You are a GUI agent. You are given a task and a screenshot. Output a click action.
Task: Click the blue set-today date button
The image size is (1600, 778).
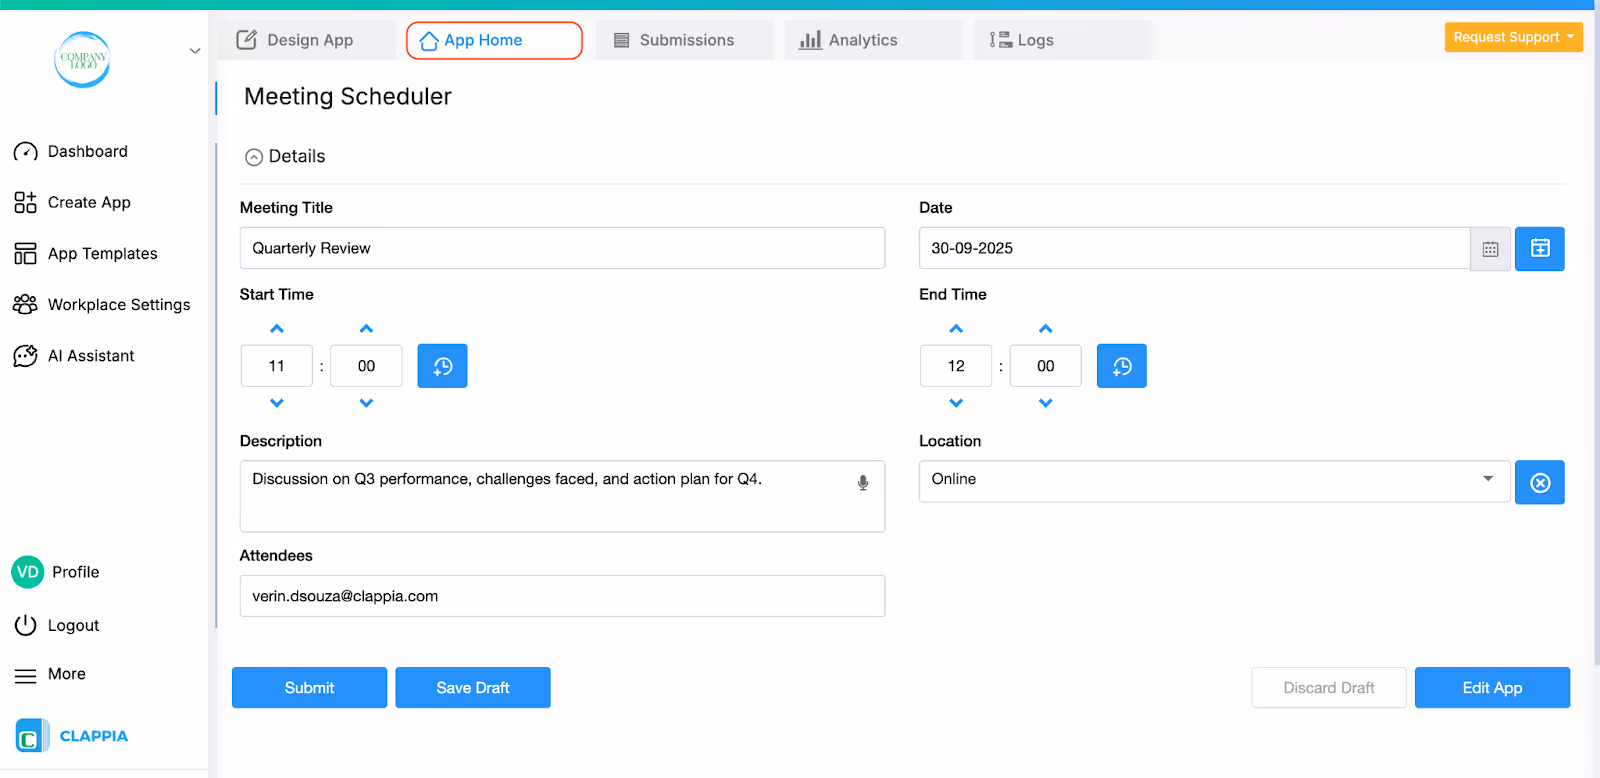tap(1539, 249)
